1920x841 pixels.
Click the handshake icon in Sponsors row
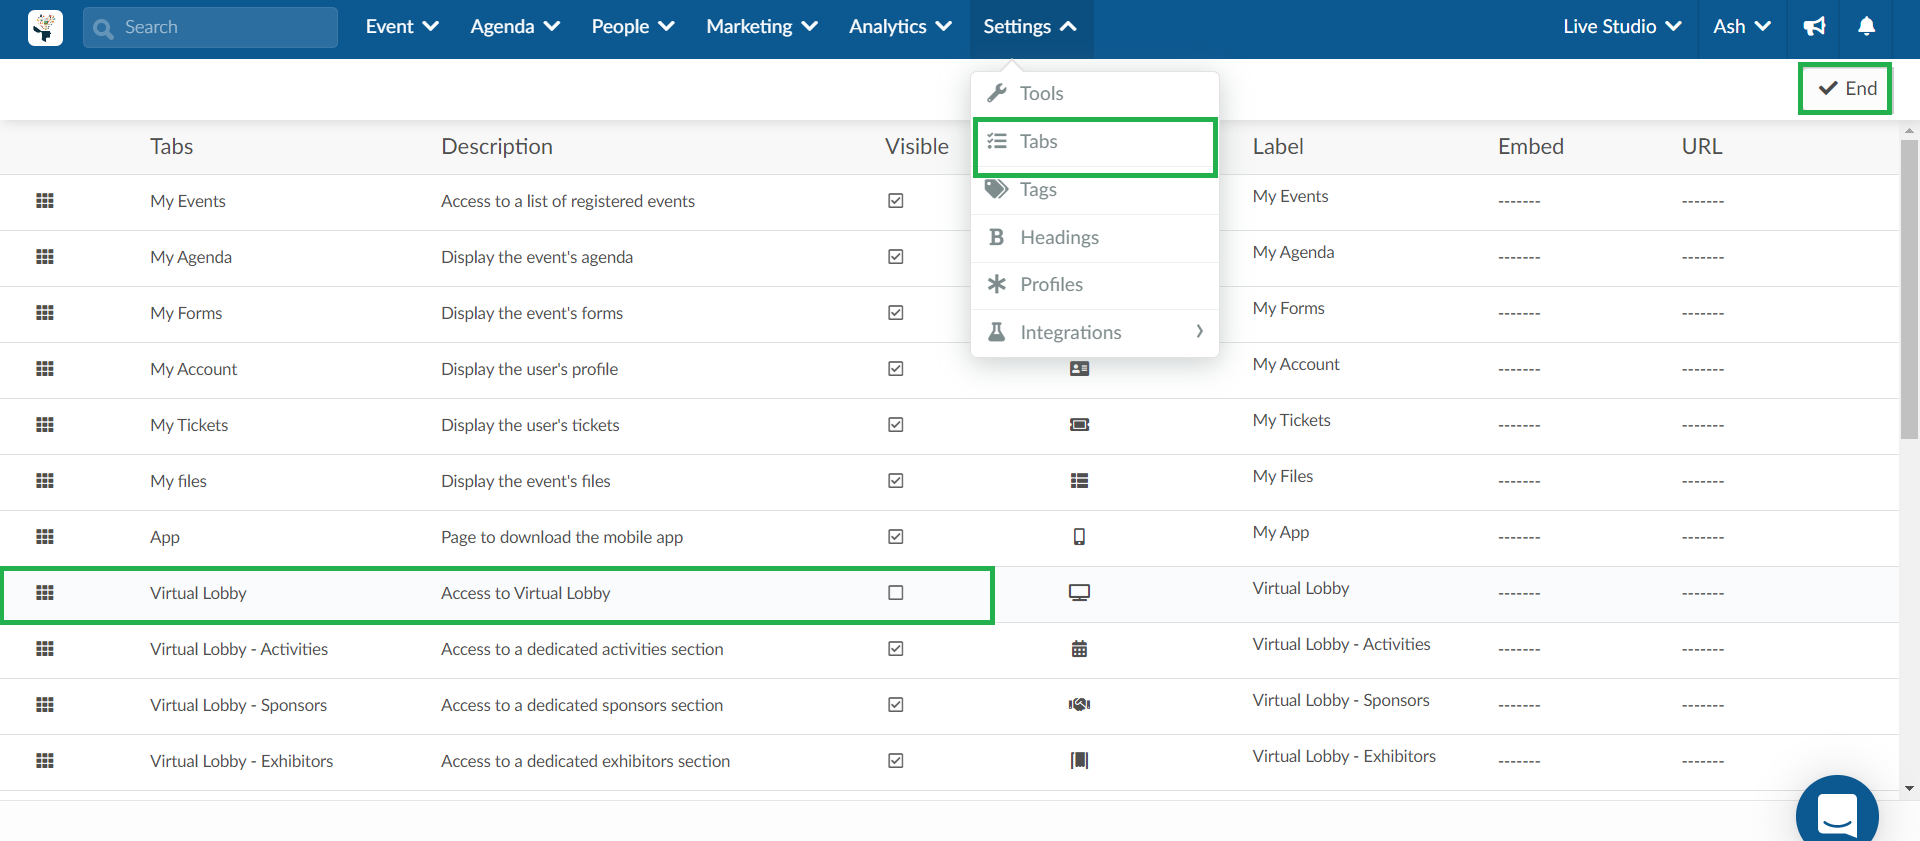1079,705
